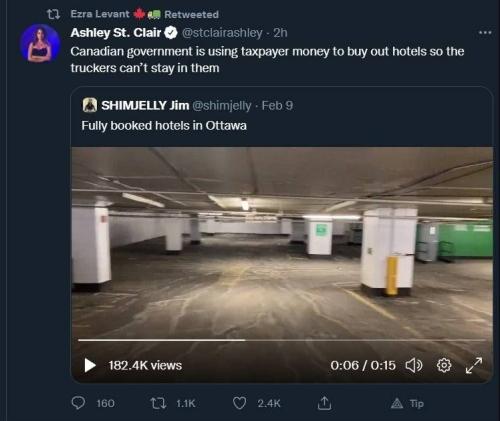The image size is (500, 421).
Task: Click the Tip triangle icon
Action: 397,403
